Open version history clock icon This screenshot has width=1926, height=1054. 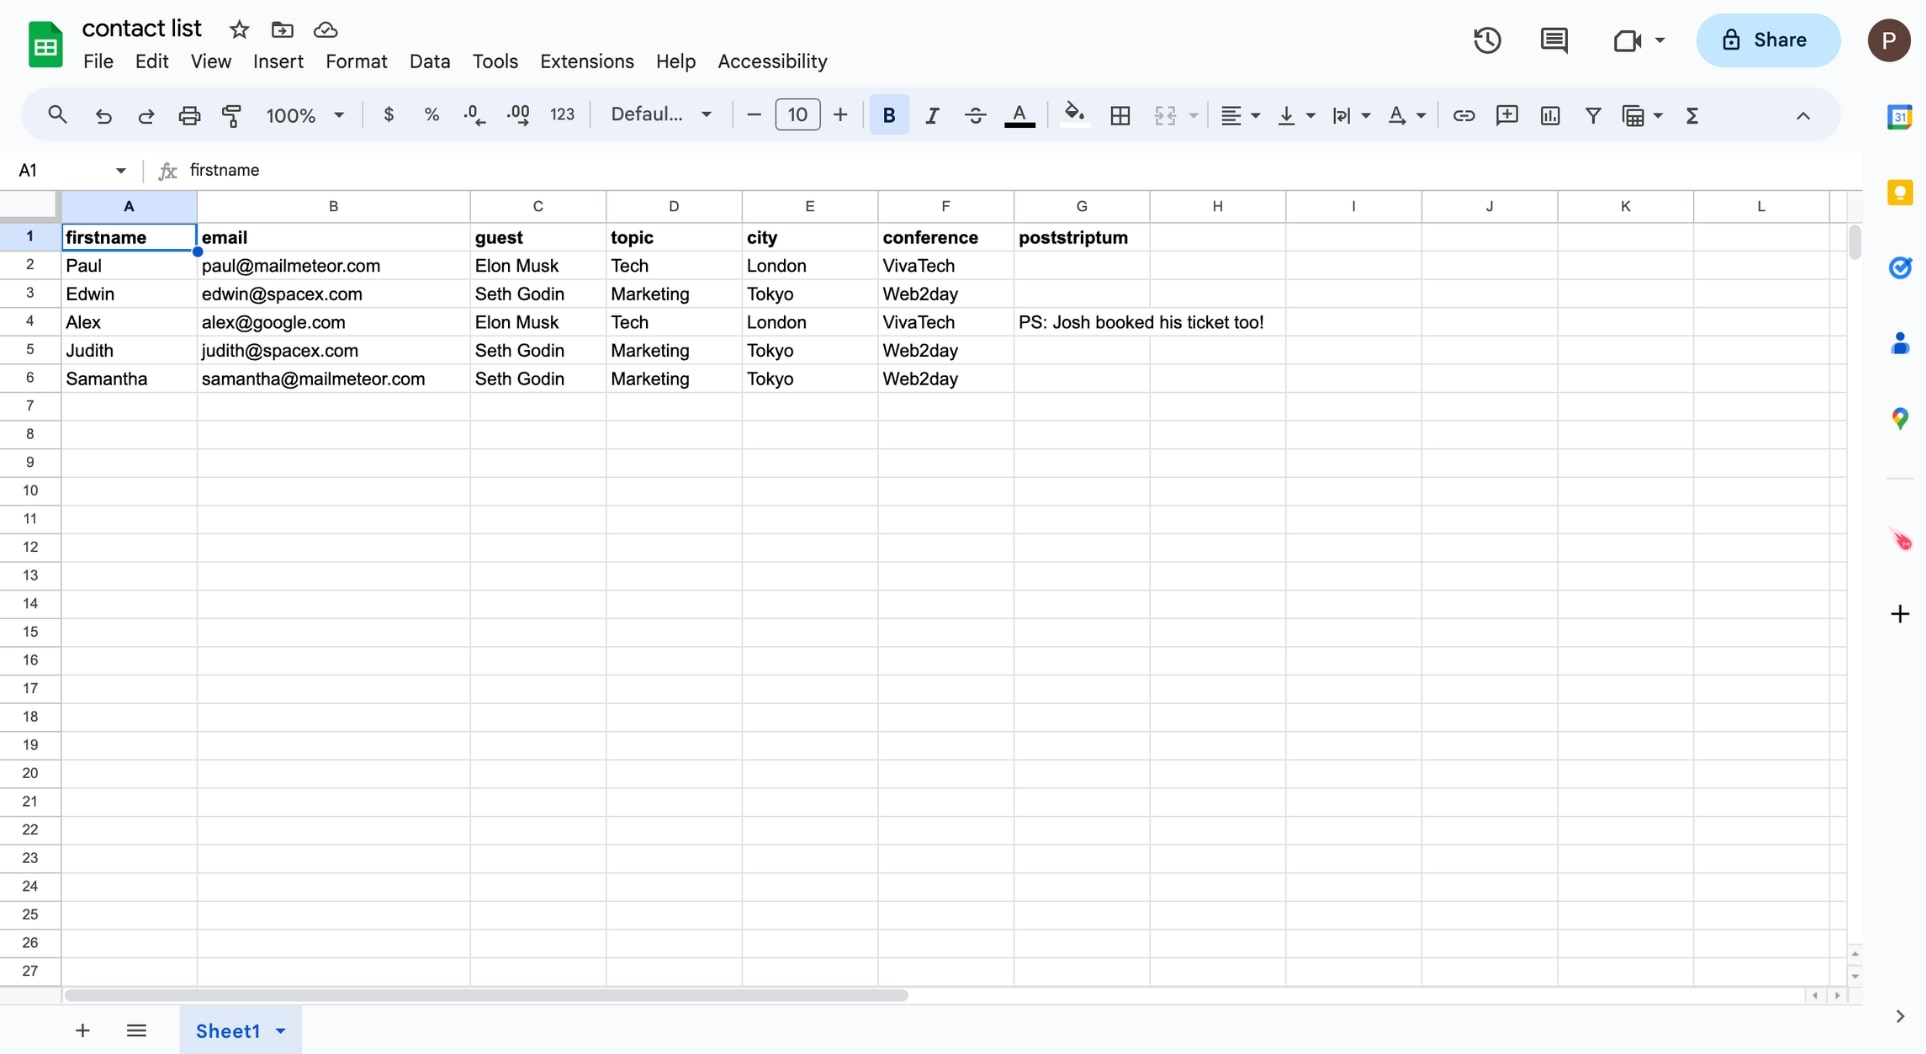[1487, 40]
